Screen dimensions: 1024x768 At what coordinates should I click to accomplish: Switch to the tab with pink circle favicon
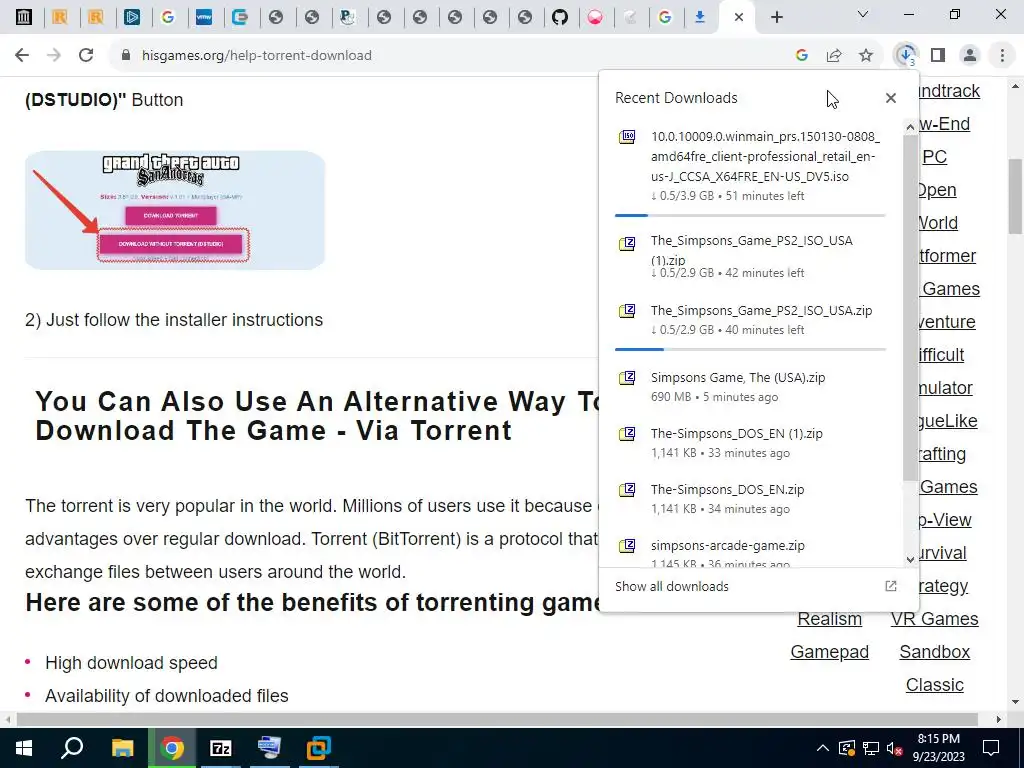tap(595, 18)
